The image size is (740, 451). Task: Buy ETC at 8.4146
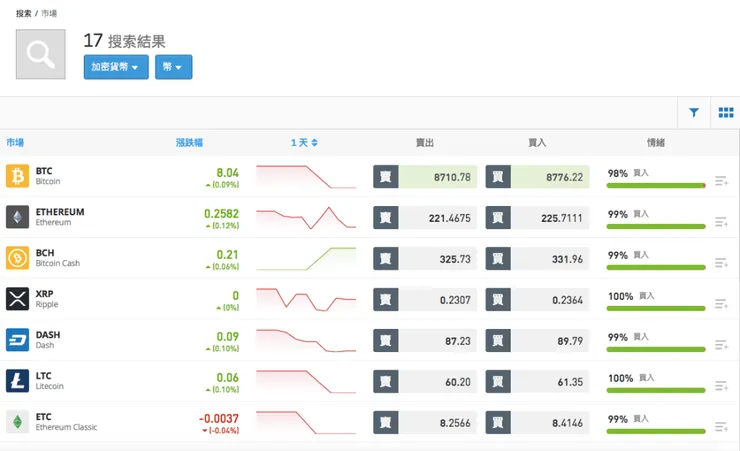tap(537, 423)
